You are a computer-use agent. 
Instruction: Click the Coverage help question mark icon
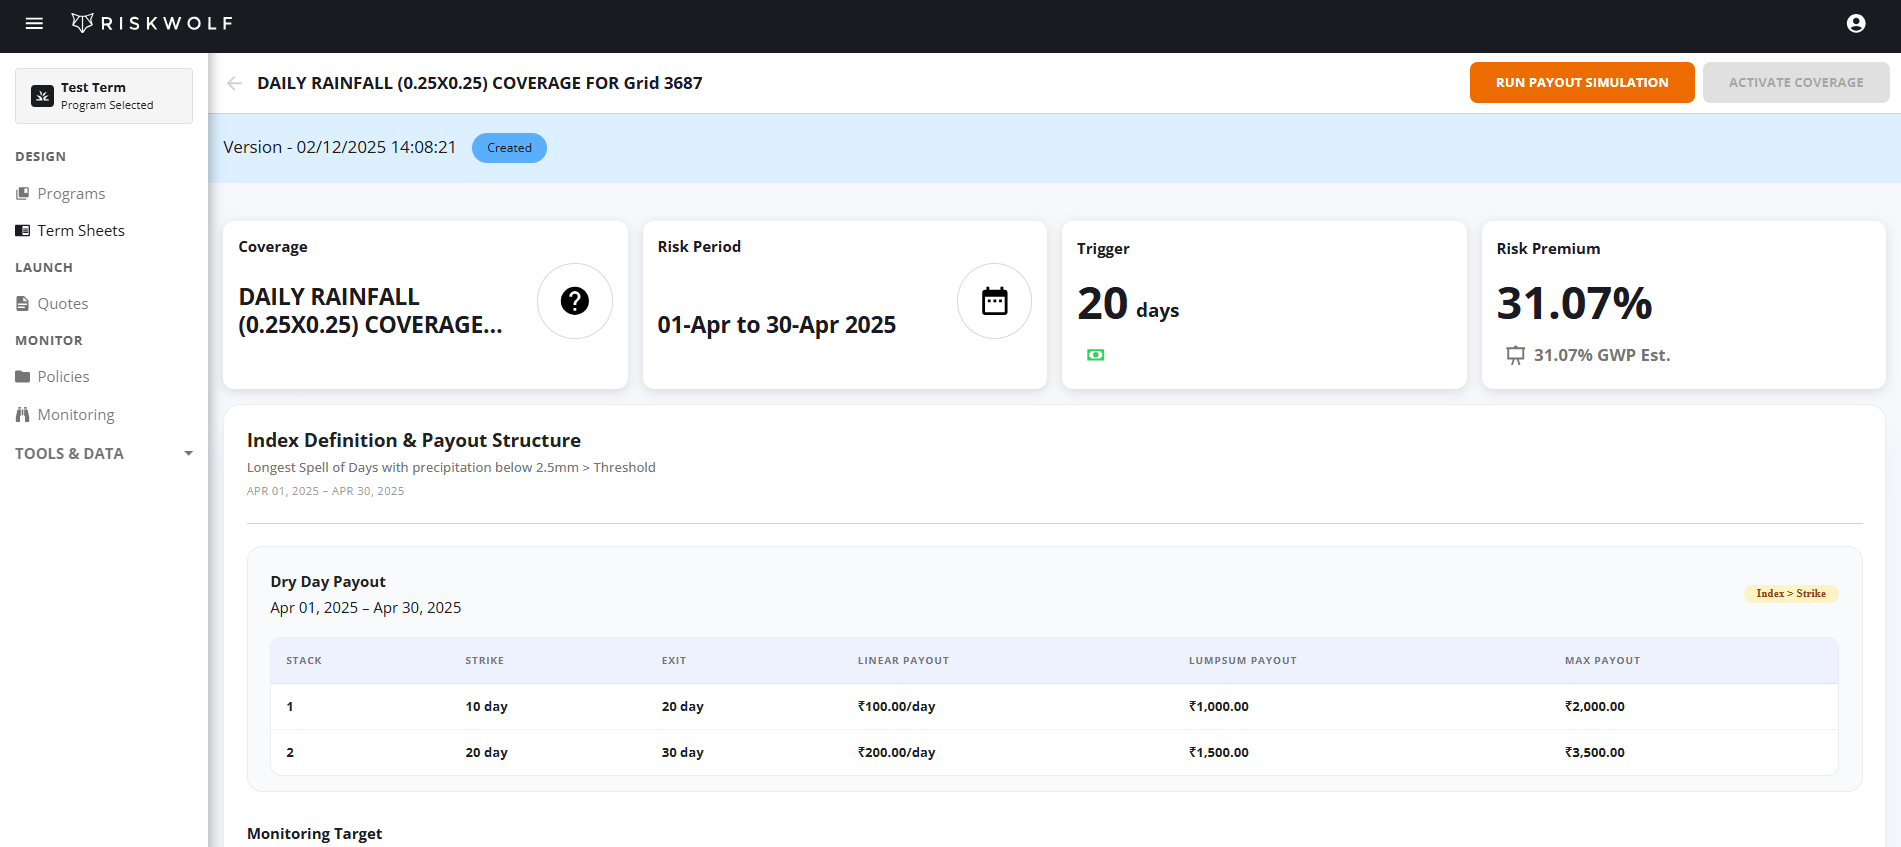[574, 301]
